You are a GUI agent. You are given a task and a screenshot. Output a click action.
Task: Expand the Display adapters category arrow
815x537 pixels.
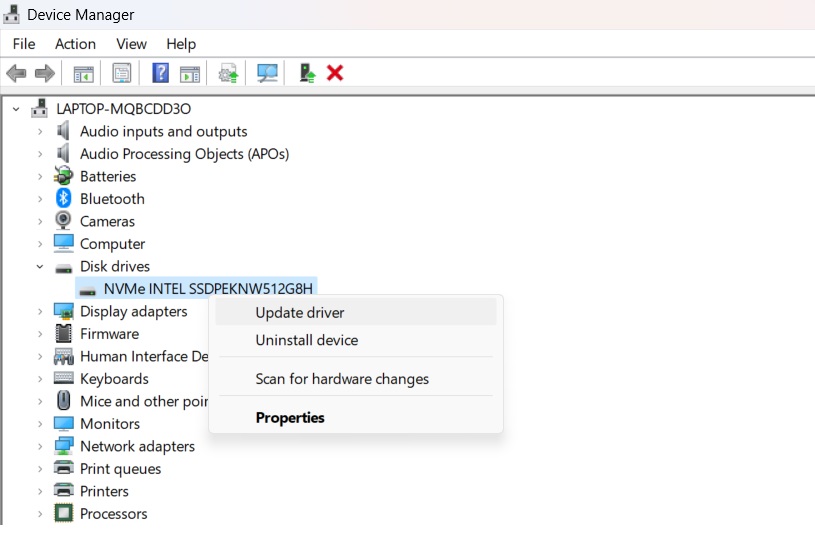point(40,311)
